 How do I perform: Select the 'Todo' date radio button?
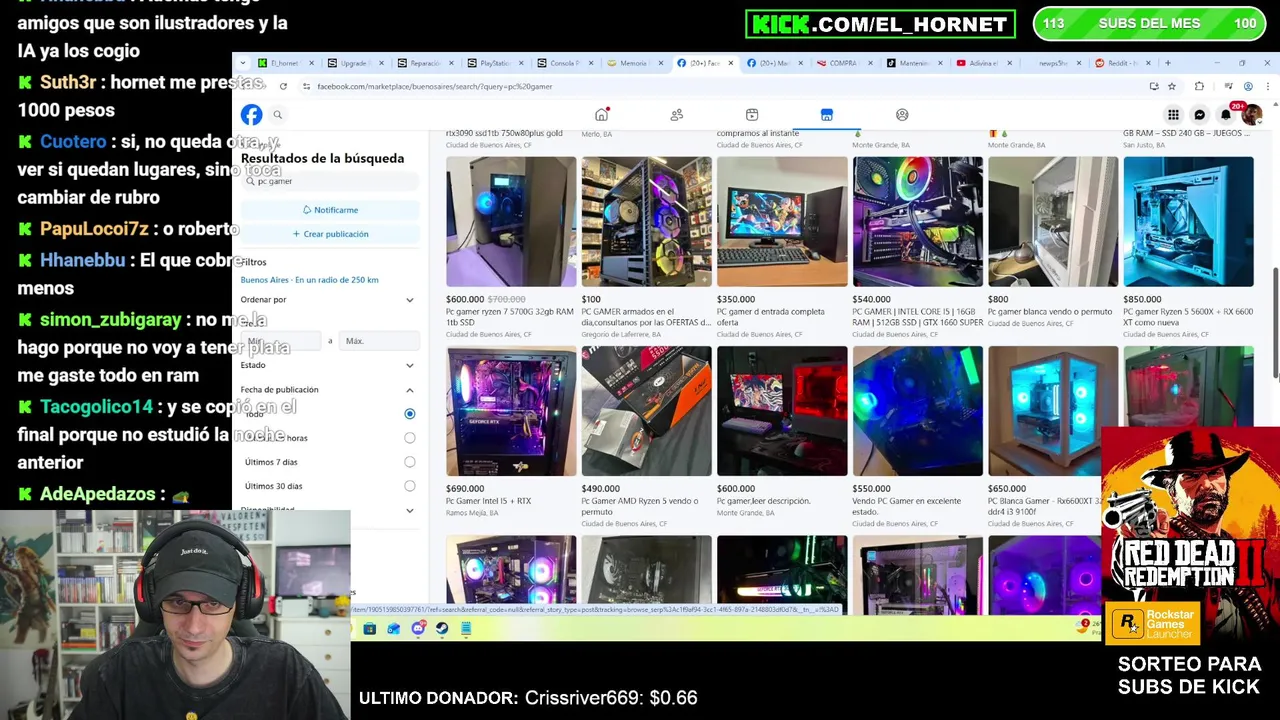[409, 414]
